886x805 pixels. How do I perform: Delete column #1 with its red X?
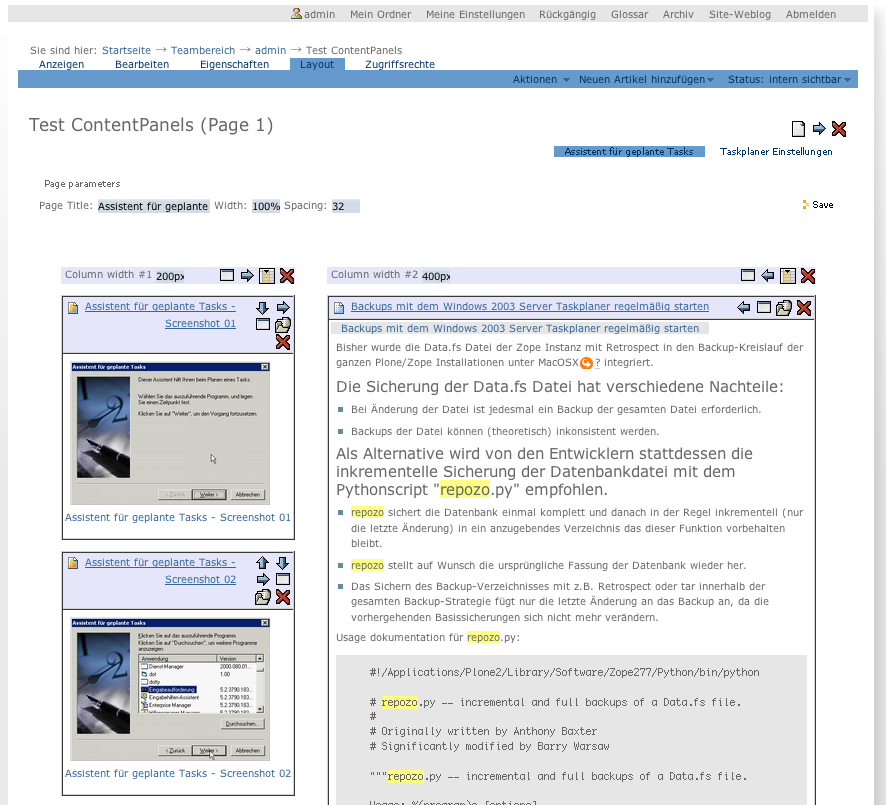pos(287,276)
